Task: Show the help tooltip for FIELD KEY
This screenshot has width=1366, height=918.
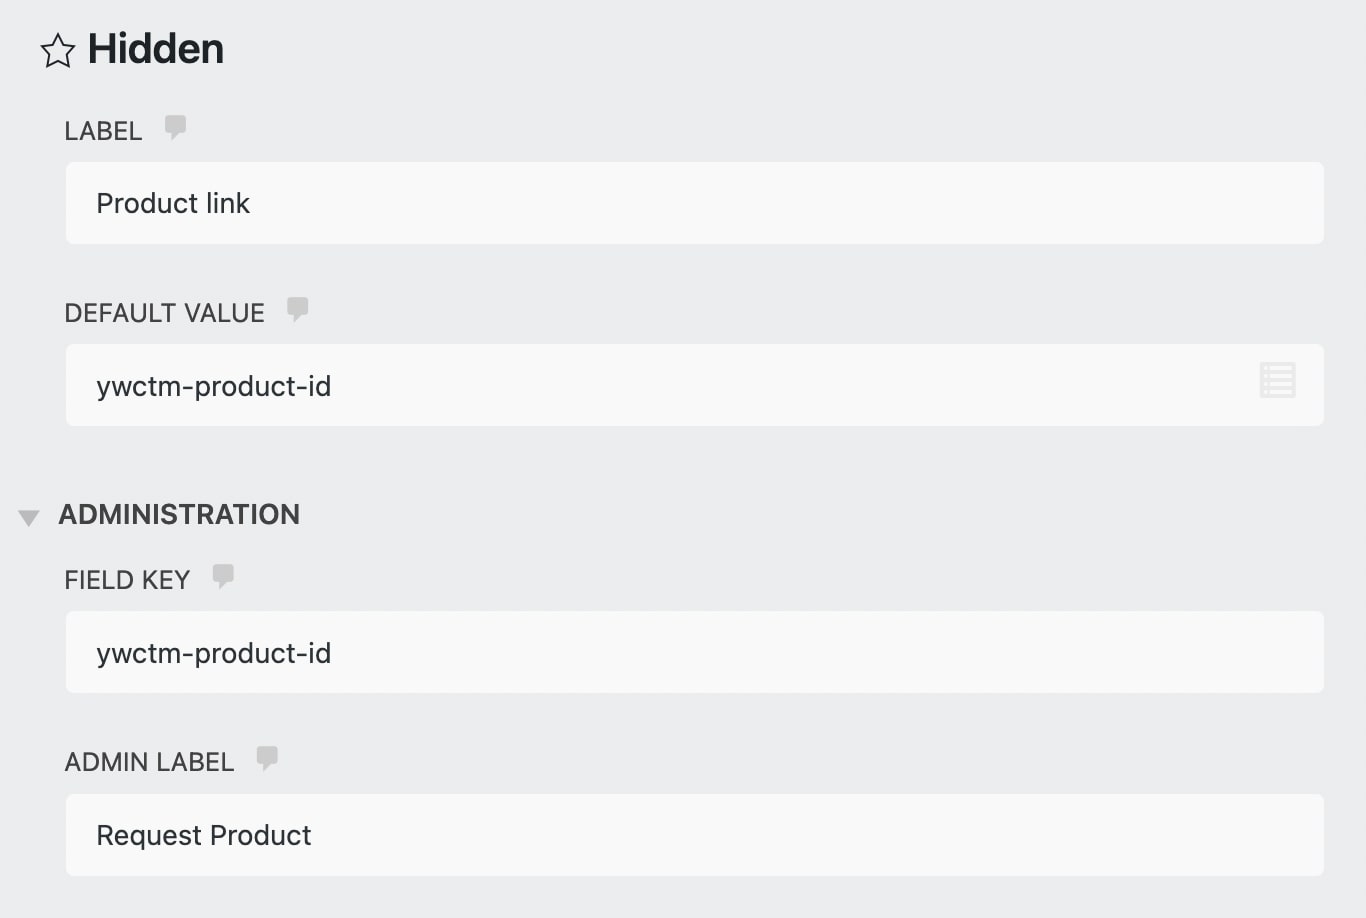Action: pyautogui.click(x=223, y=576)
